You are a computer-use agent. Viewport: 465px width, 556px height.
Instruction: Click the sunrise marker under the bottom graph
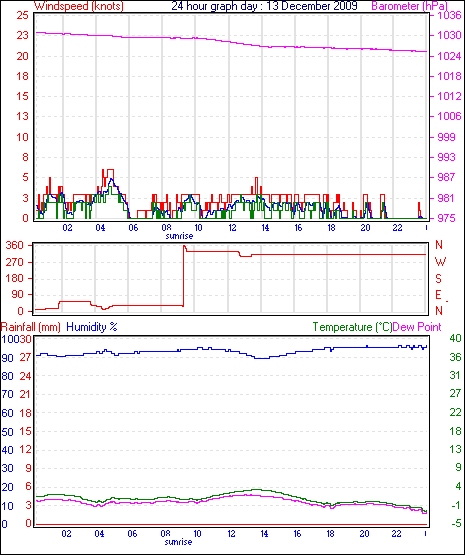[178, 542]
